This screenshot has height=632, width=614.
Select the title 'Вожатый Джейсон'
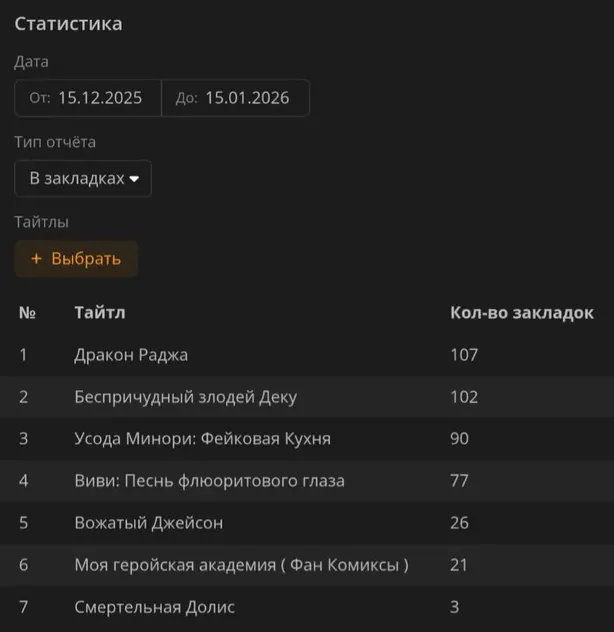tap(148, 523)
